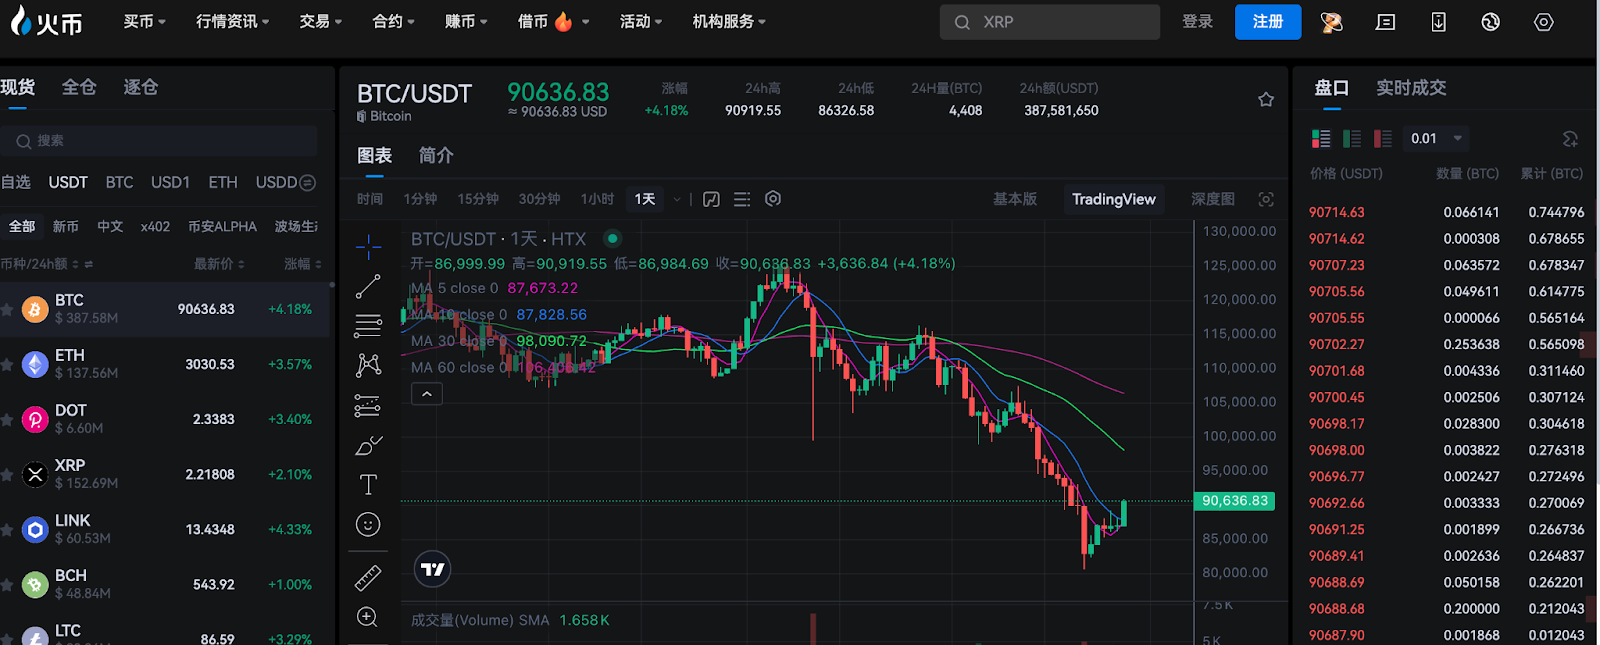The image size is (1600, 645).
Task: Expand chart to fullscreen
Action: click(1266, 199)
